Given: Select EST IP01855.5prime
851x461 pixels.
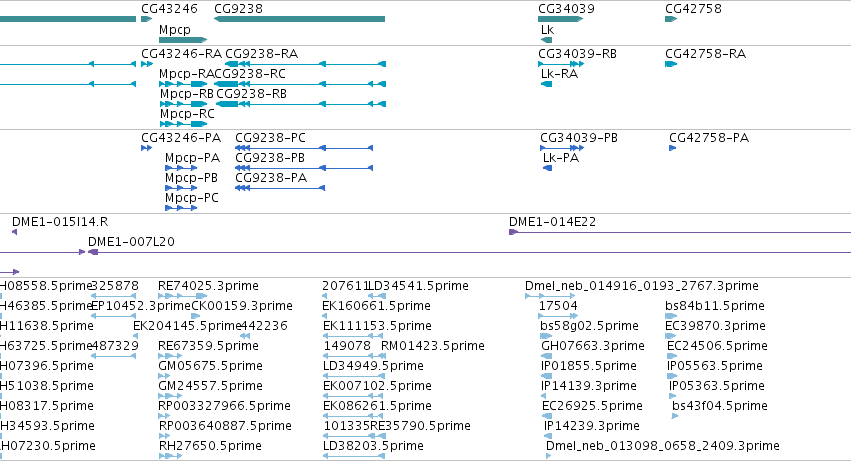Looking at the screenshot, I should tap(588, 367).
